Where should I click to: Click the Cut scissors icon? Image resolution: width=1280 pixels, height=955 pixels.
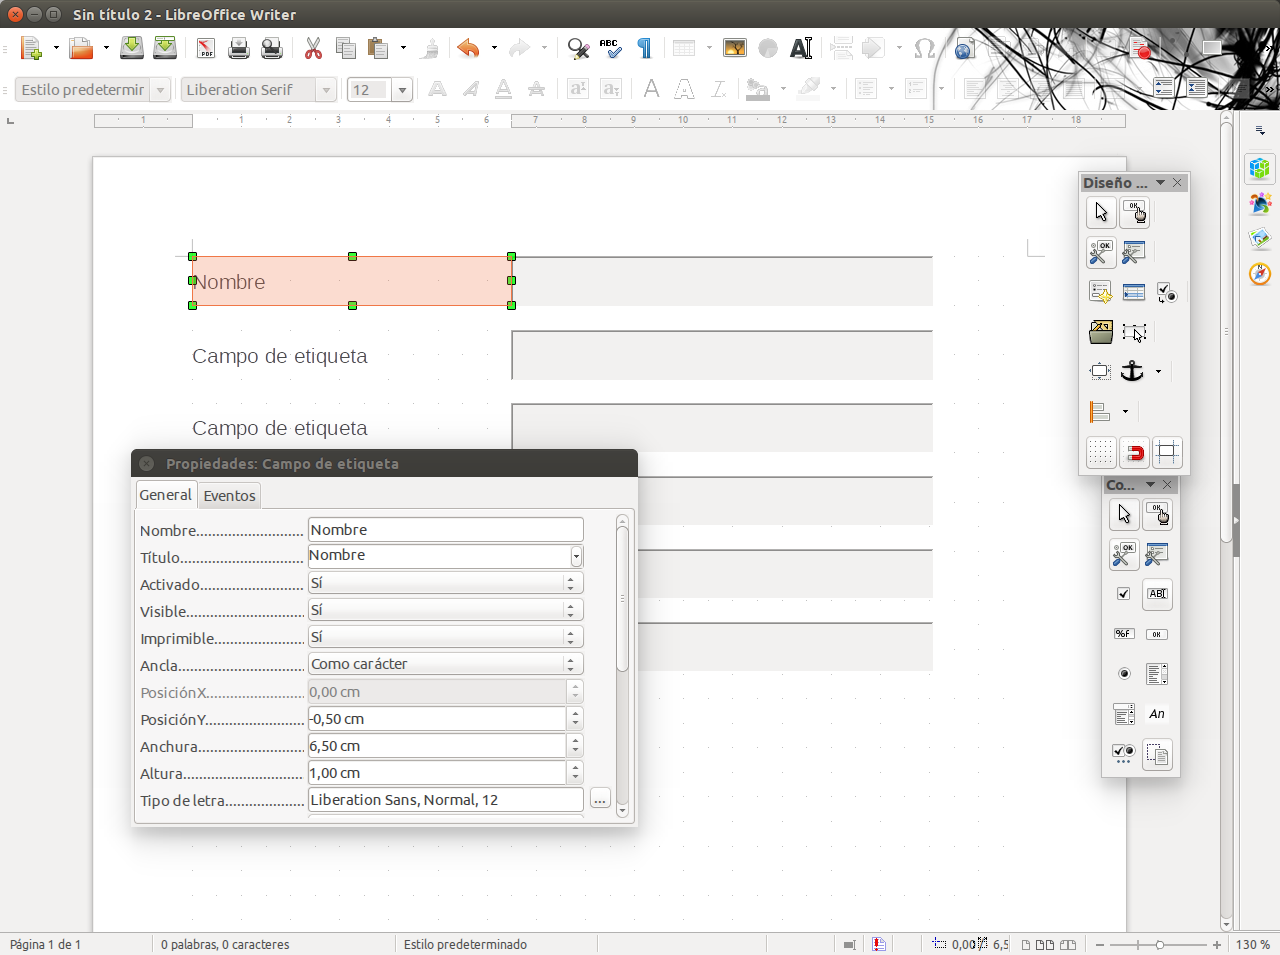[313, 48]
